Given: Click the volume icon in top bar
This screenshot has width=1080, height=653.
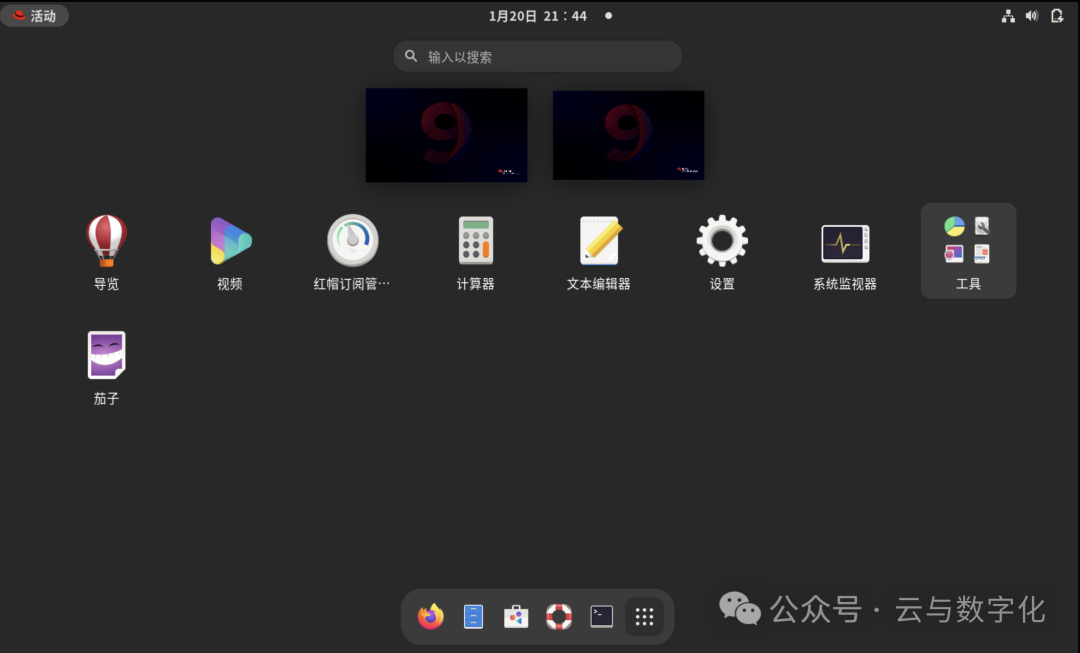Looking at the screenshot, I should pyautogui.click(x=1032, y=15).
